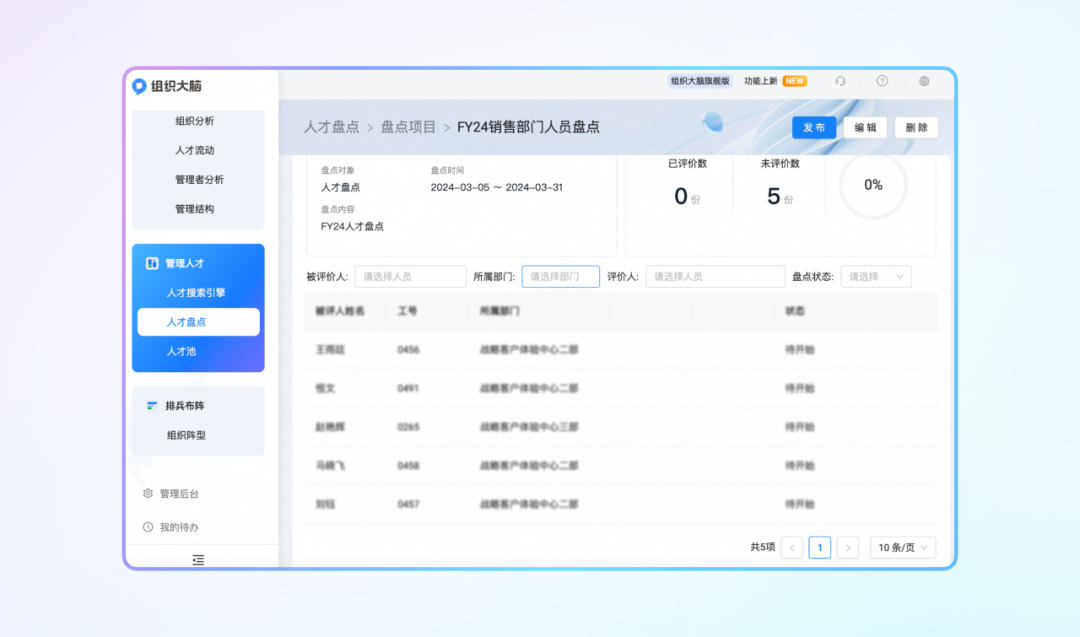Open the 10条/页 page size dropdown
The width and height of the screenshot is (1080, 637).
point(903,547)
